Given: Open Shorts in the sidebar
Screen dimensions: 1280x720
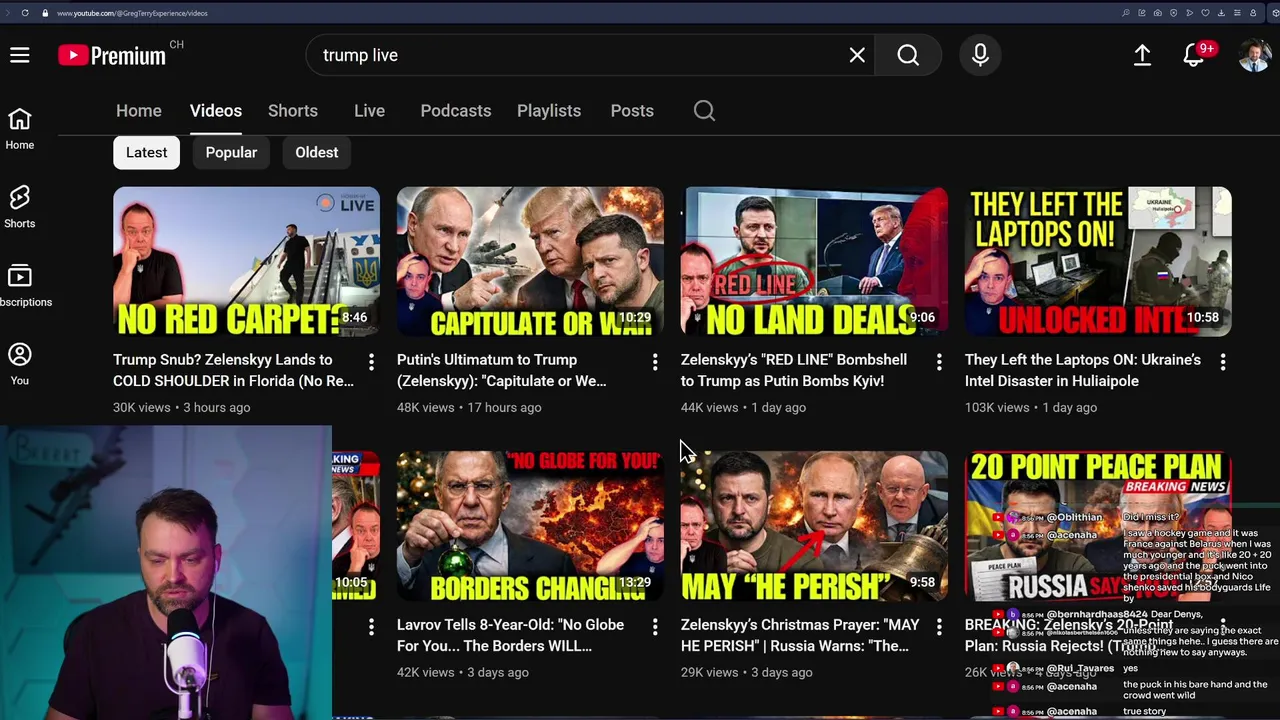Looking at the screenshot, I should (20, 207).
